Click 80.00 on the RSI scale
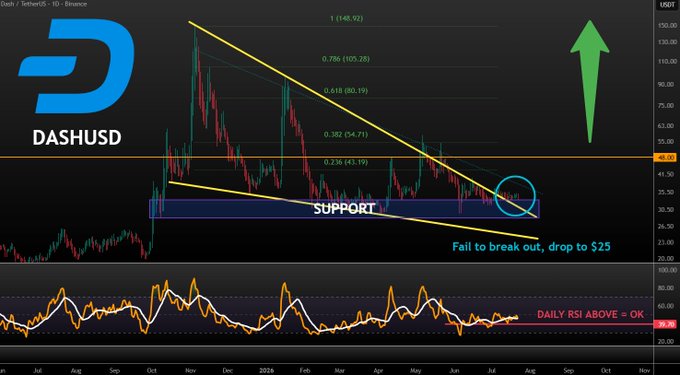 click(667, 288)
